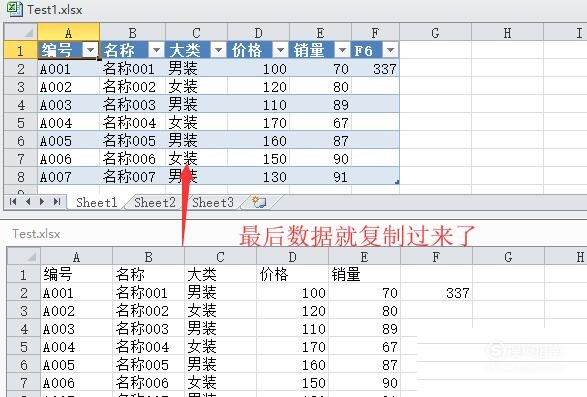Select row 8 header in Test1.xlsx

click(x=21, y=176)
